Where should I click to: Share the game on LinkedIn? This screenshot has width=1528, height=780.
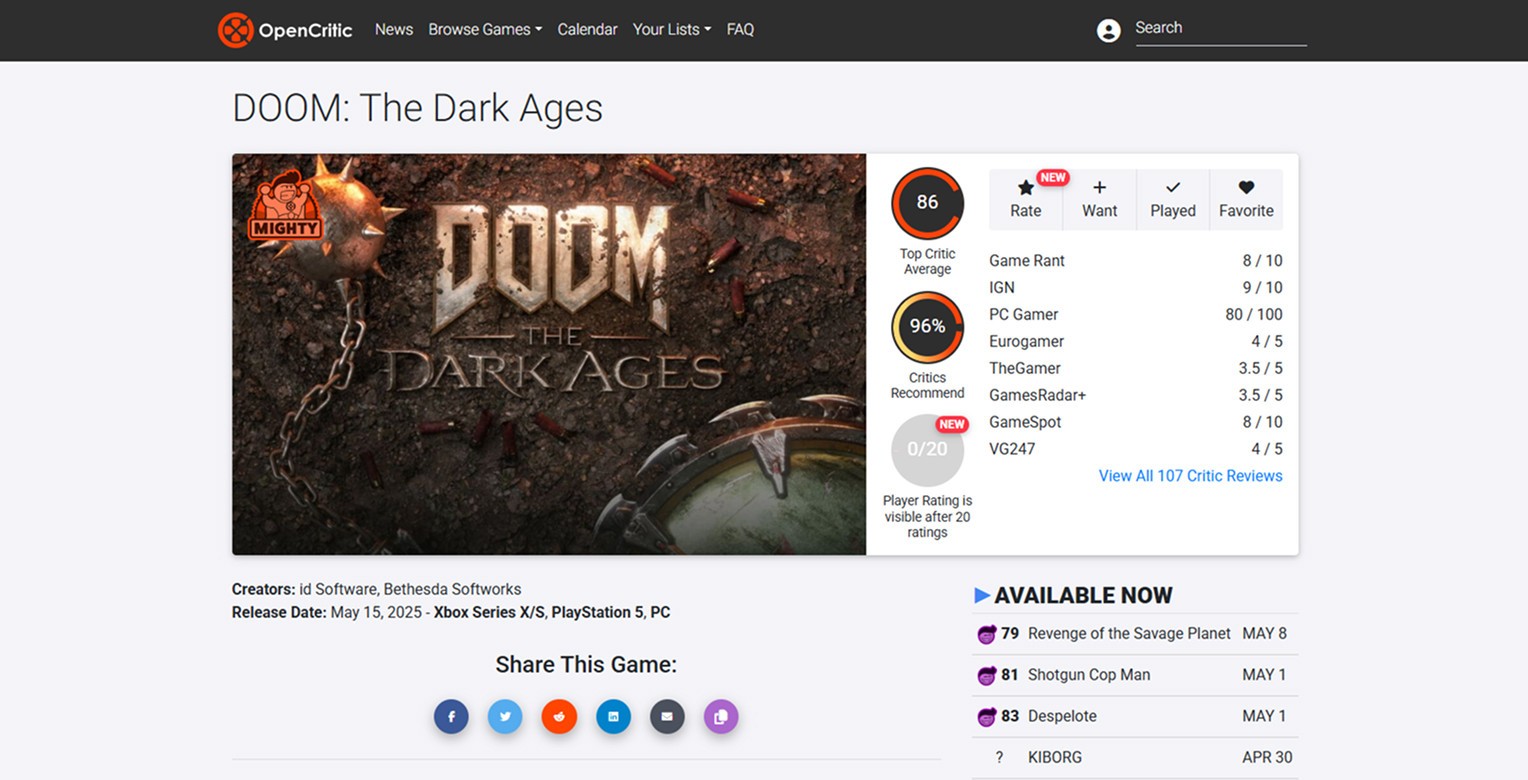coord(613,716)
